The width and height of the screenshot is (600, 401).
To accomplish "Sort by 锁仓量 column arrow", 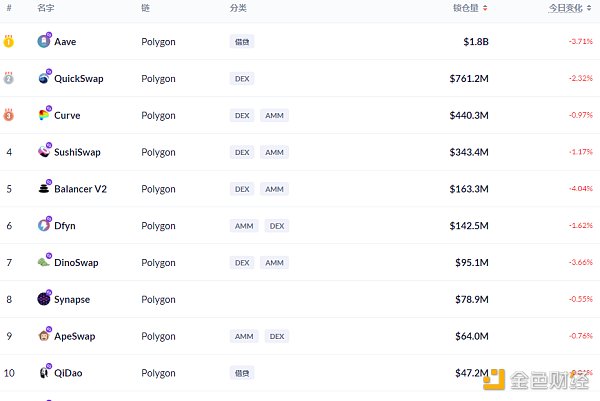I will tap(486, 8).
